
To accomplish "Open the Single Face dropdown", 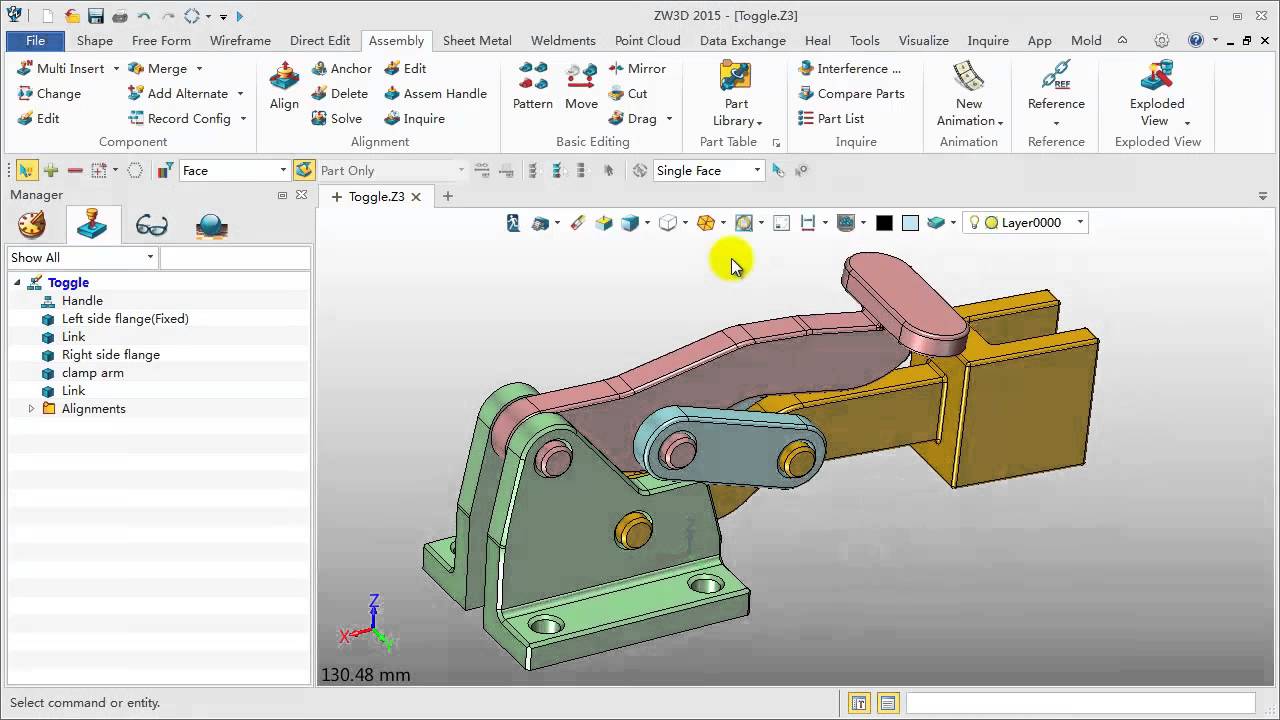I will 757,170.
